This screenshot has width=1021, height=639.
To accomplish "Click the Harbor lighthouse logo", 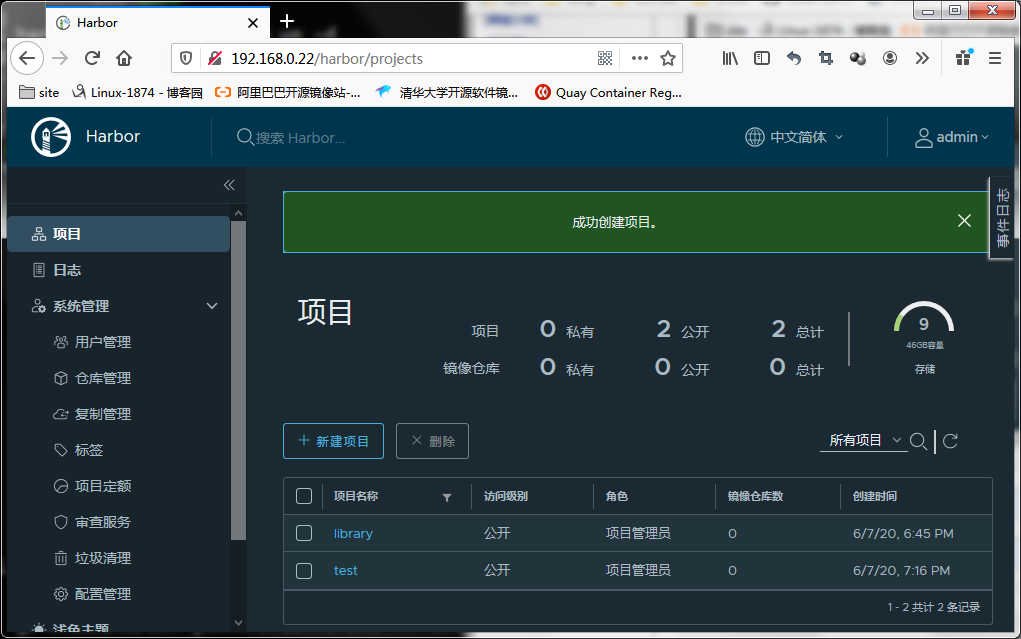I will pyautogui.click(x=51, y=137).
